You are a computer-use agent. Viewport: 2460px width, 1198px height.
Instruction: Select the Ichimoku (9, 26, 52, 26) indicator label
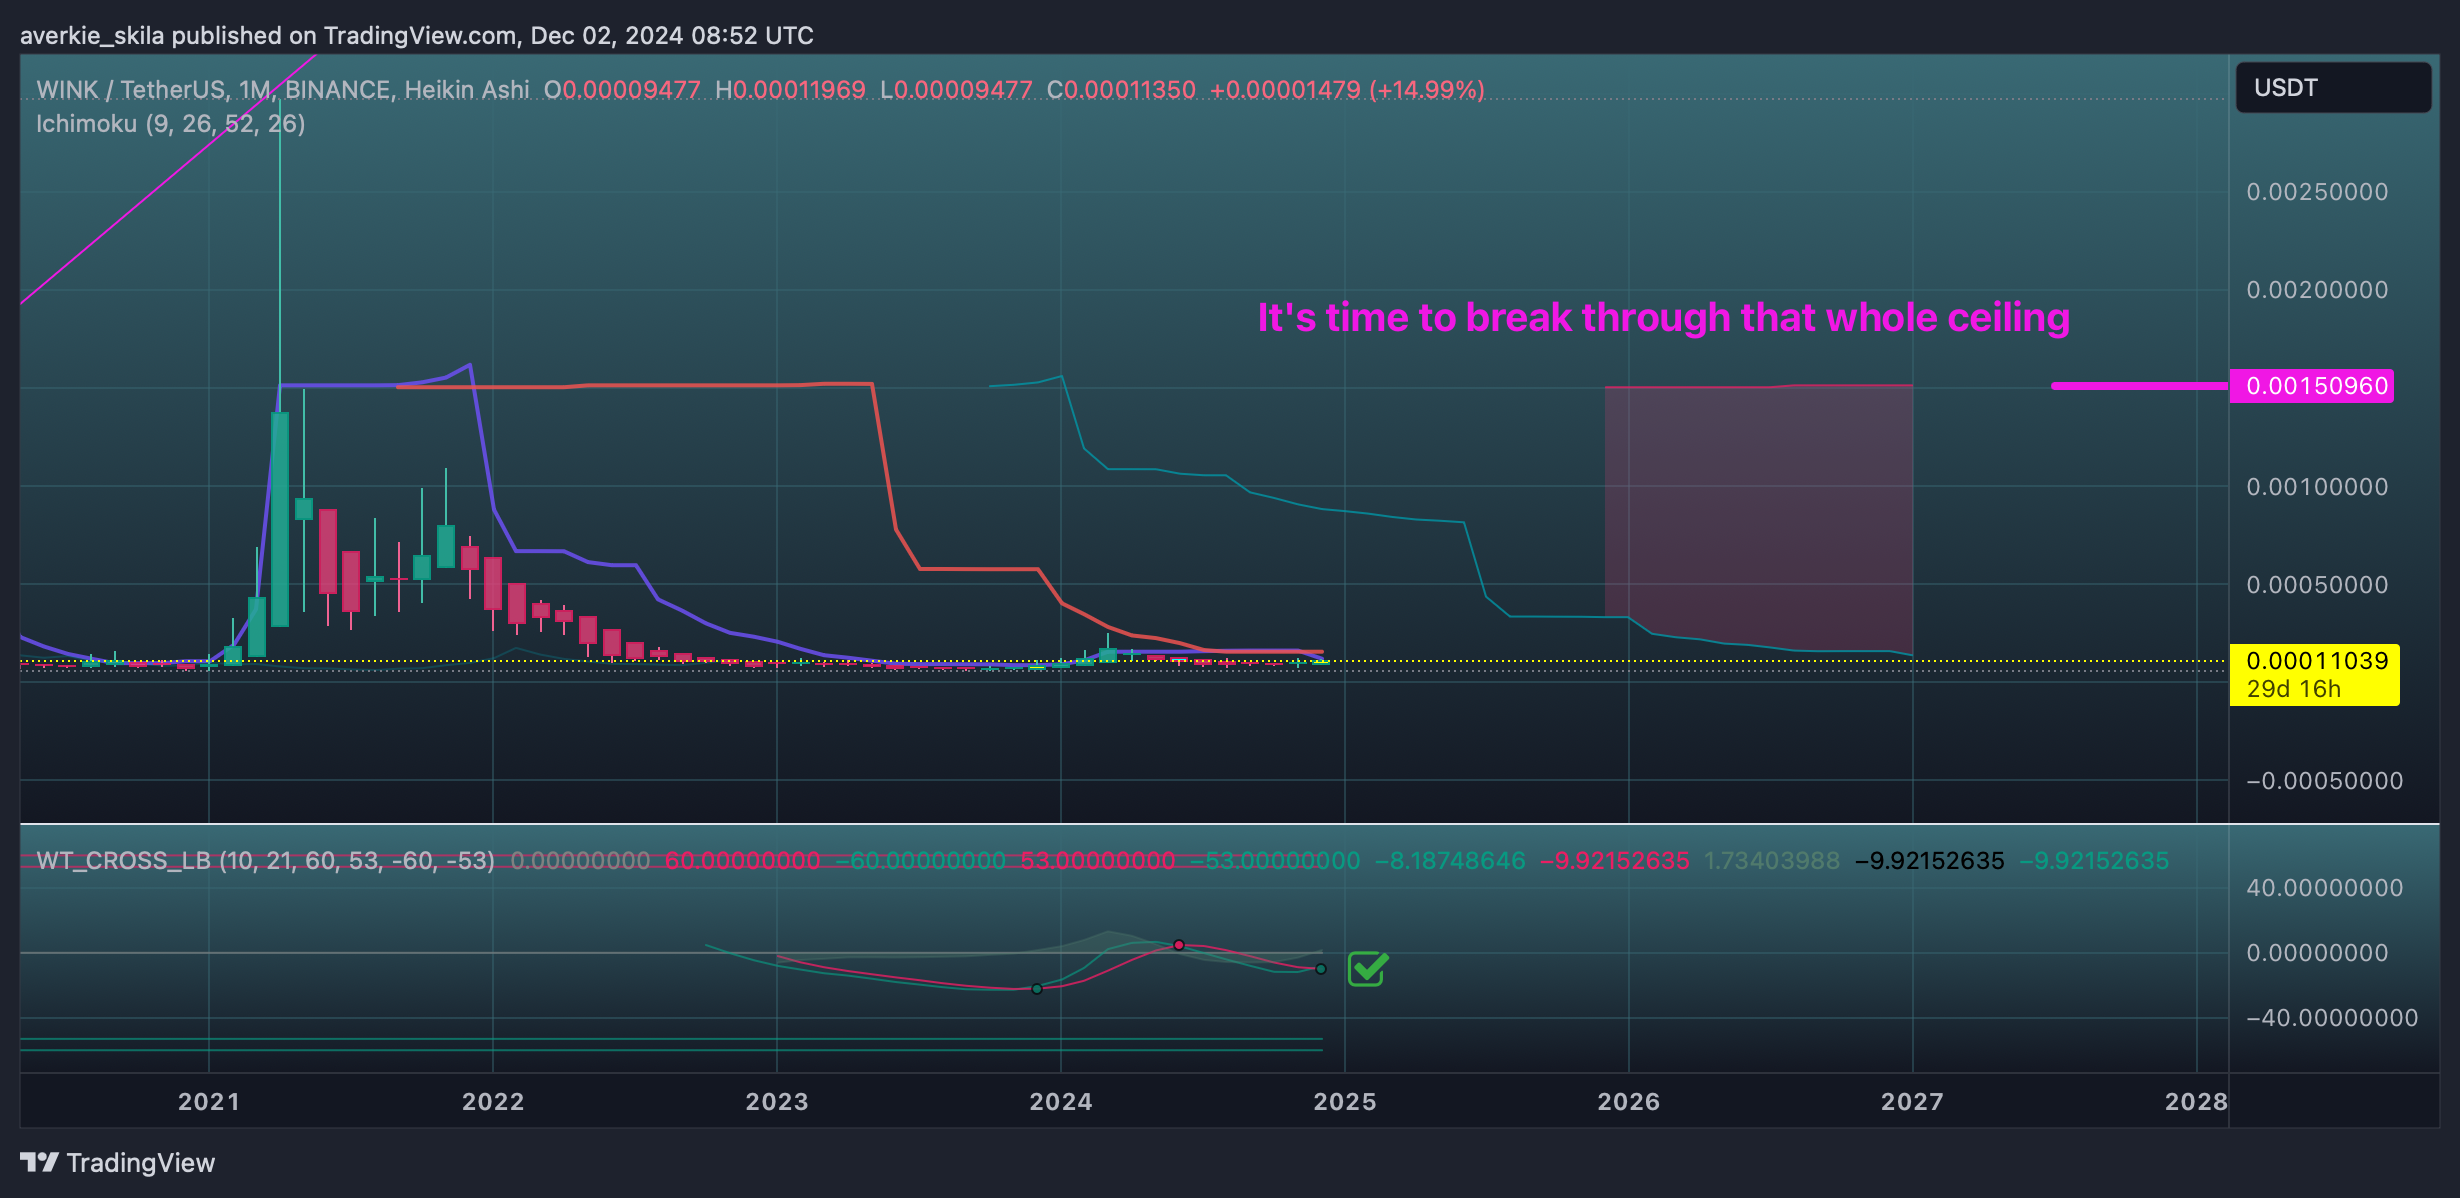click(171, 124)
